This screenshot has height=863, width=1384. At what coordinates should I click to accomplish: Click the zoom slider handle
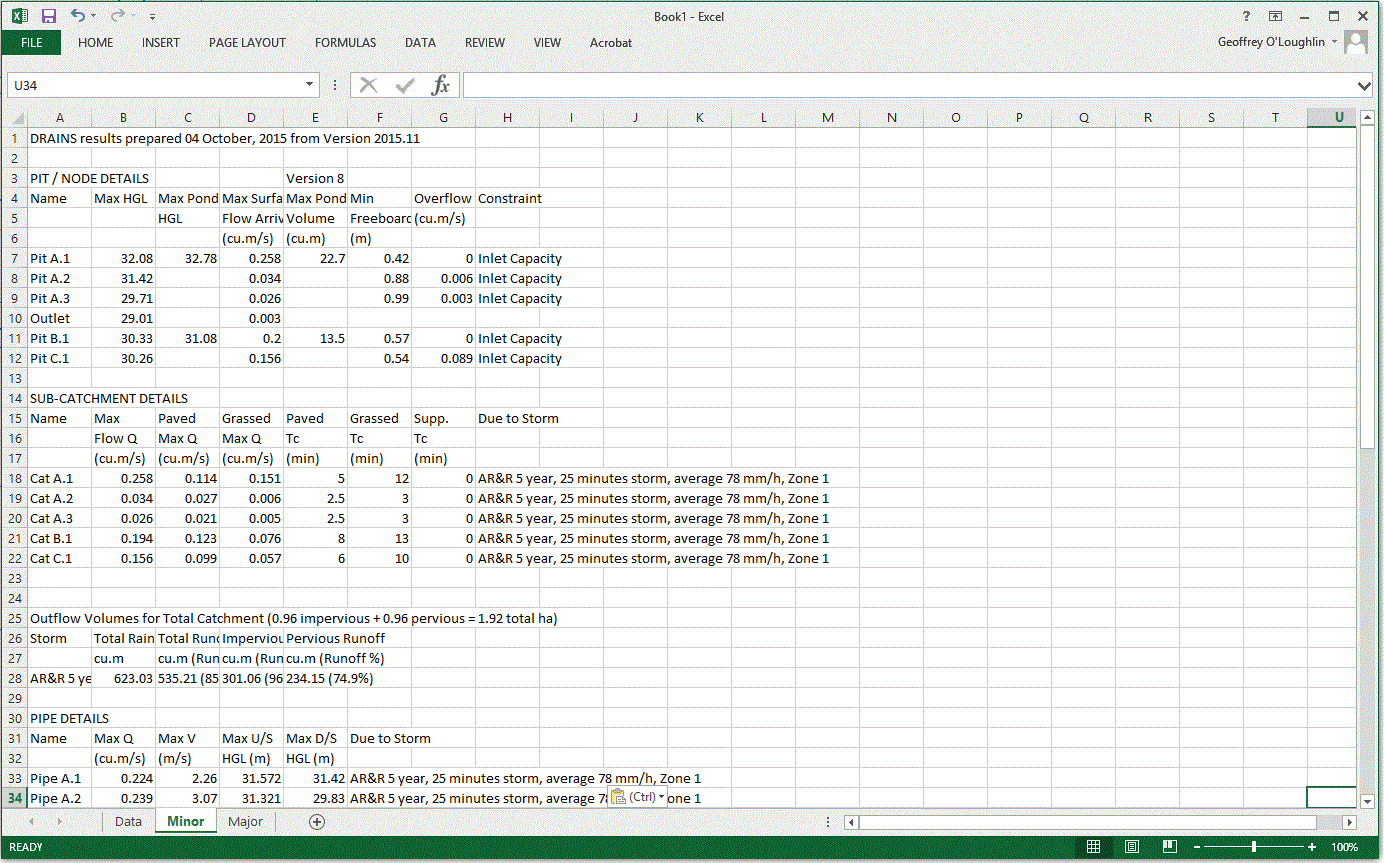pyautogui.click(x=1253, y=847)
